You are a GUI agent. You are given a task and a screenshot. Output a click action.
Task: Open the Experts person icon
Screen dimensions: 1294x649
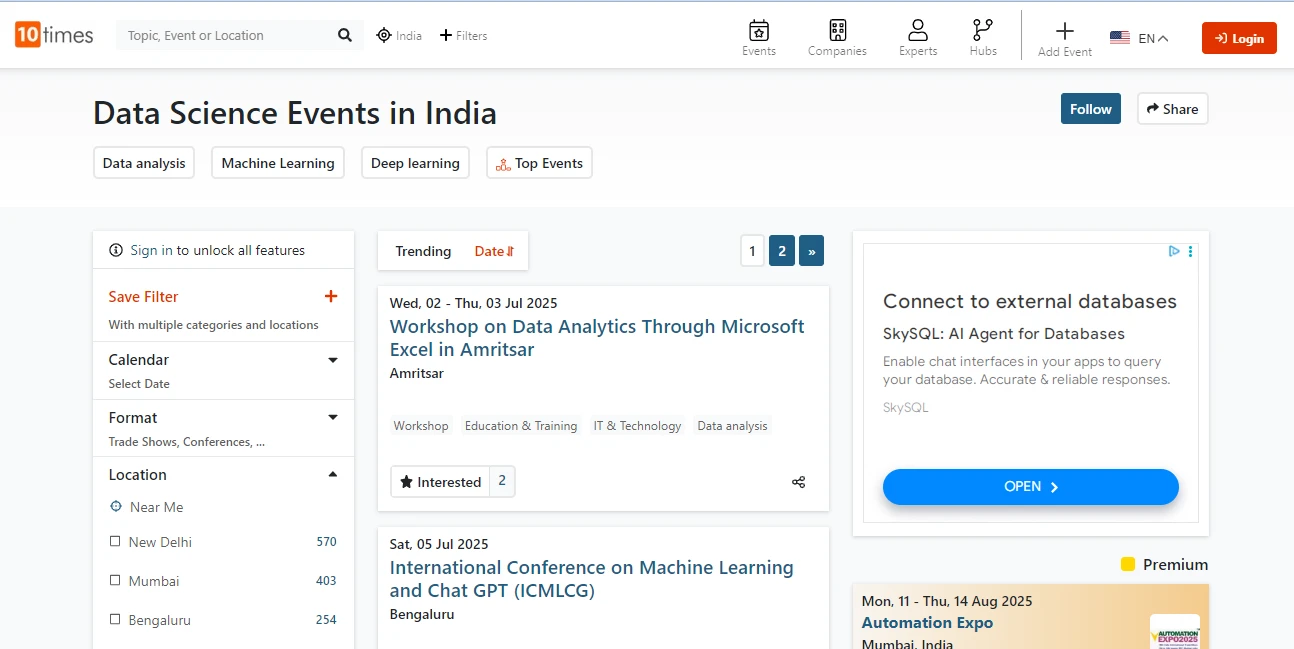(918, 30)
